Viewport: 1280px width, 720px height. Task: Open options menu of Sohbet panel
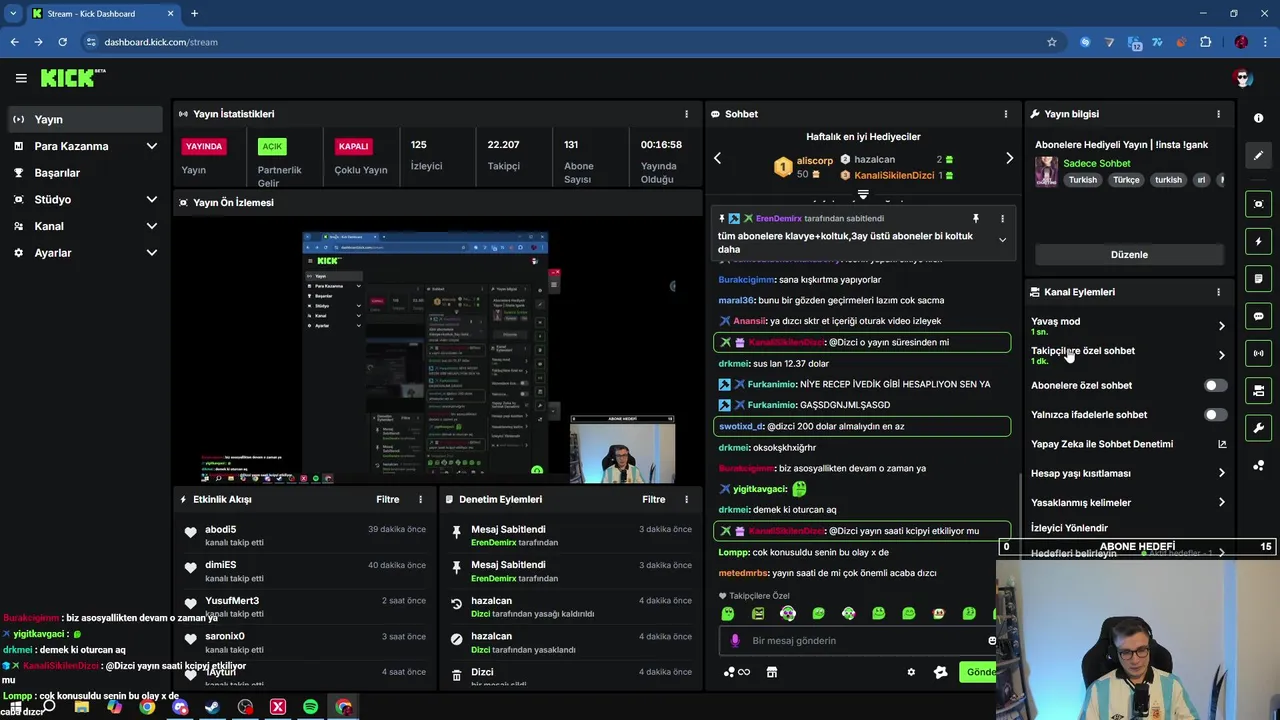coord(1005,114)
